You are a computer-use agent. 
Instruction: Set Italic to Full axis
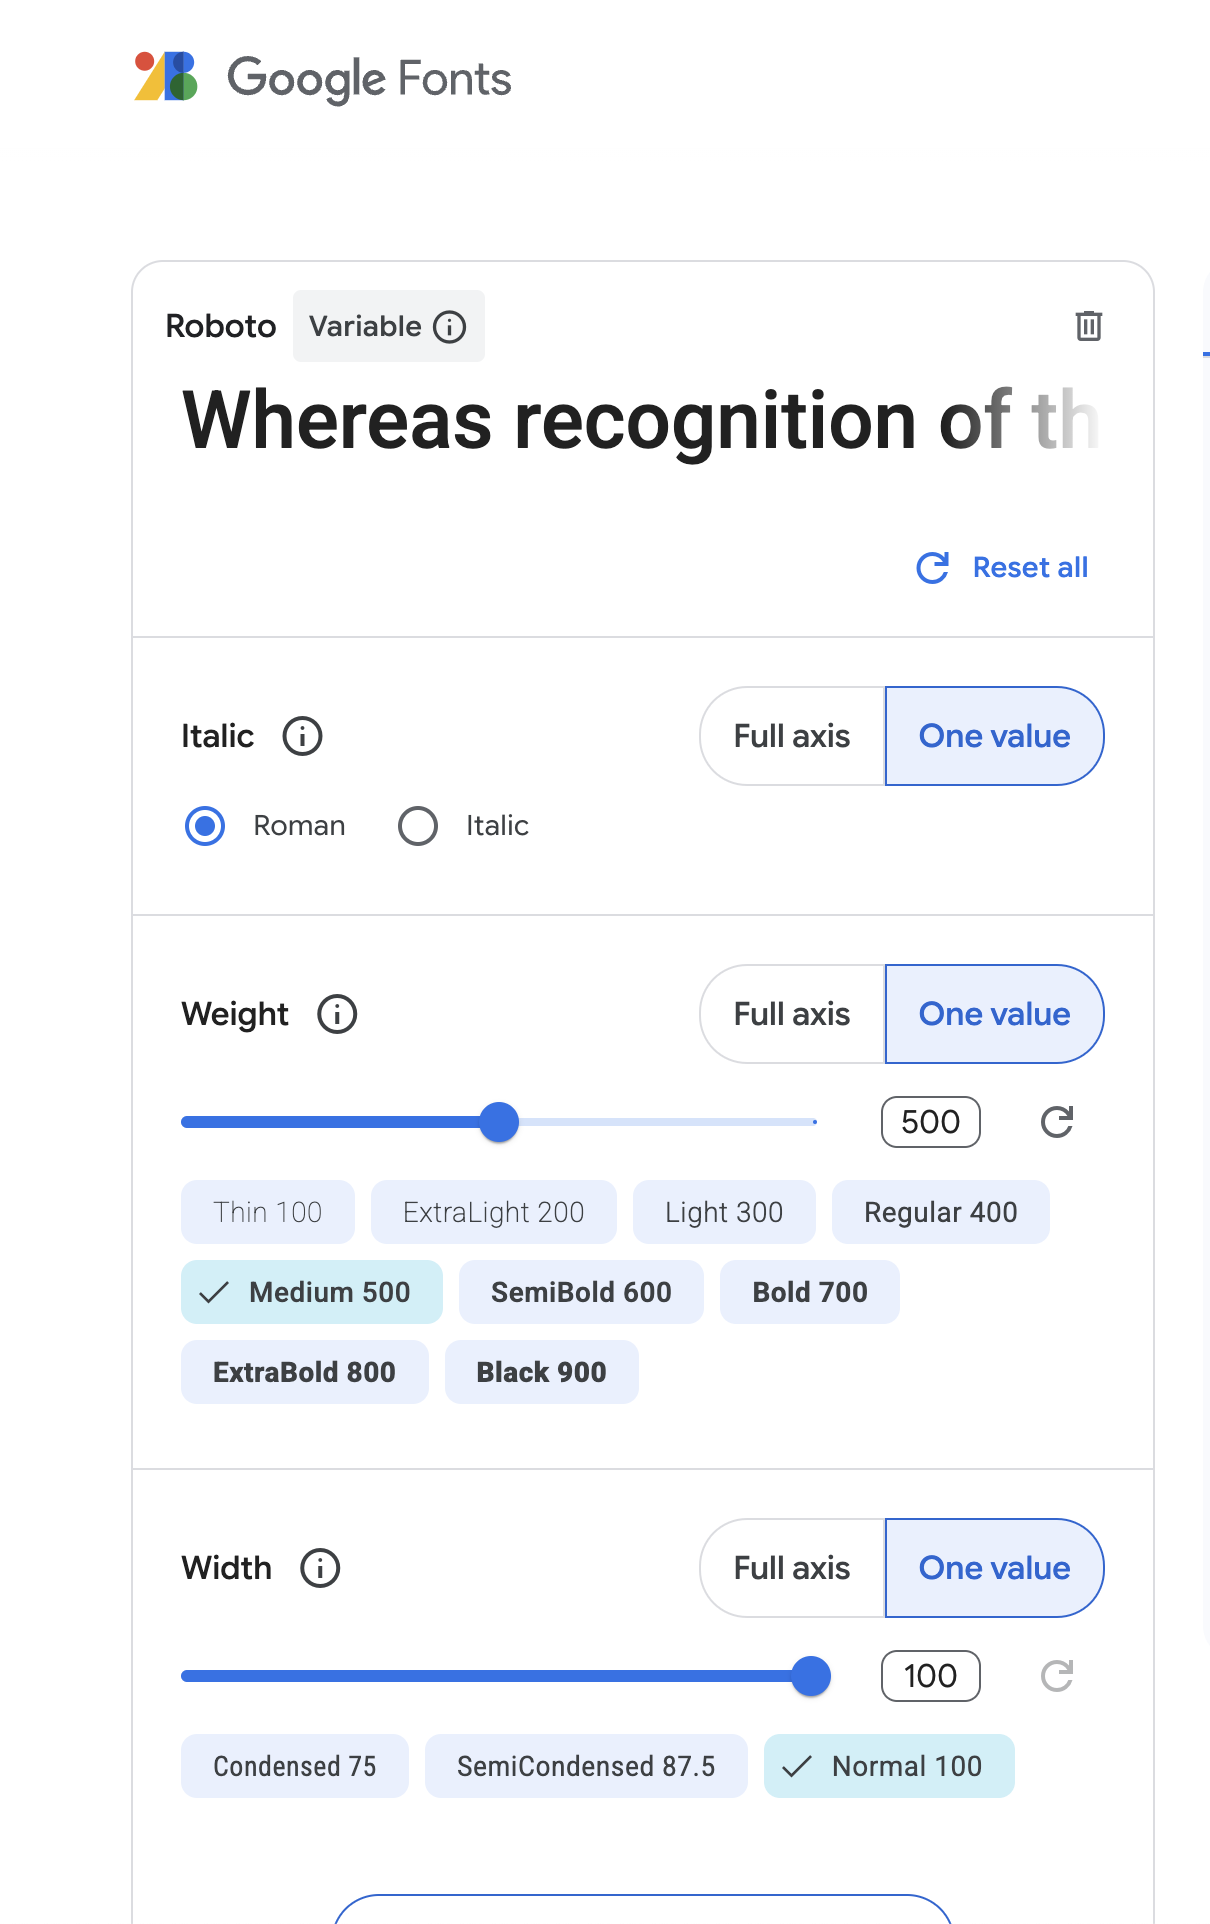tap(792, 736)
